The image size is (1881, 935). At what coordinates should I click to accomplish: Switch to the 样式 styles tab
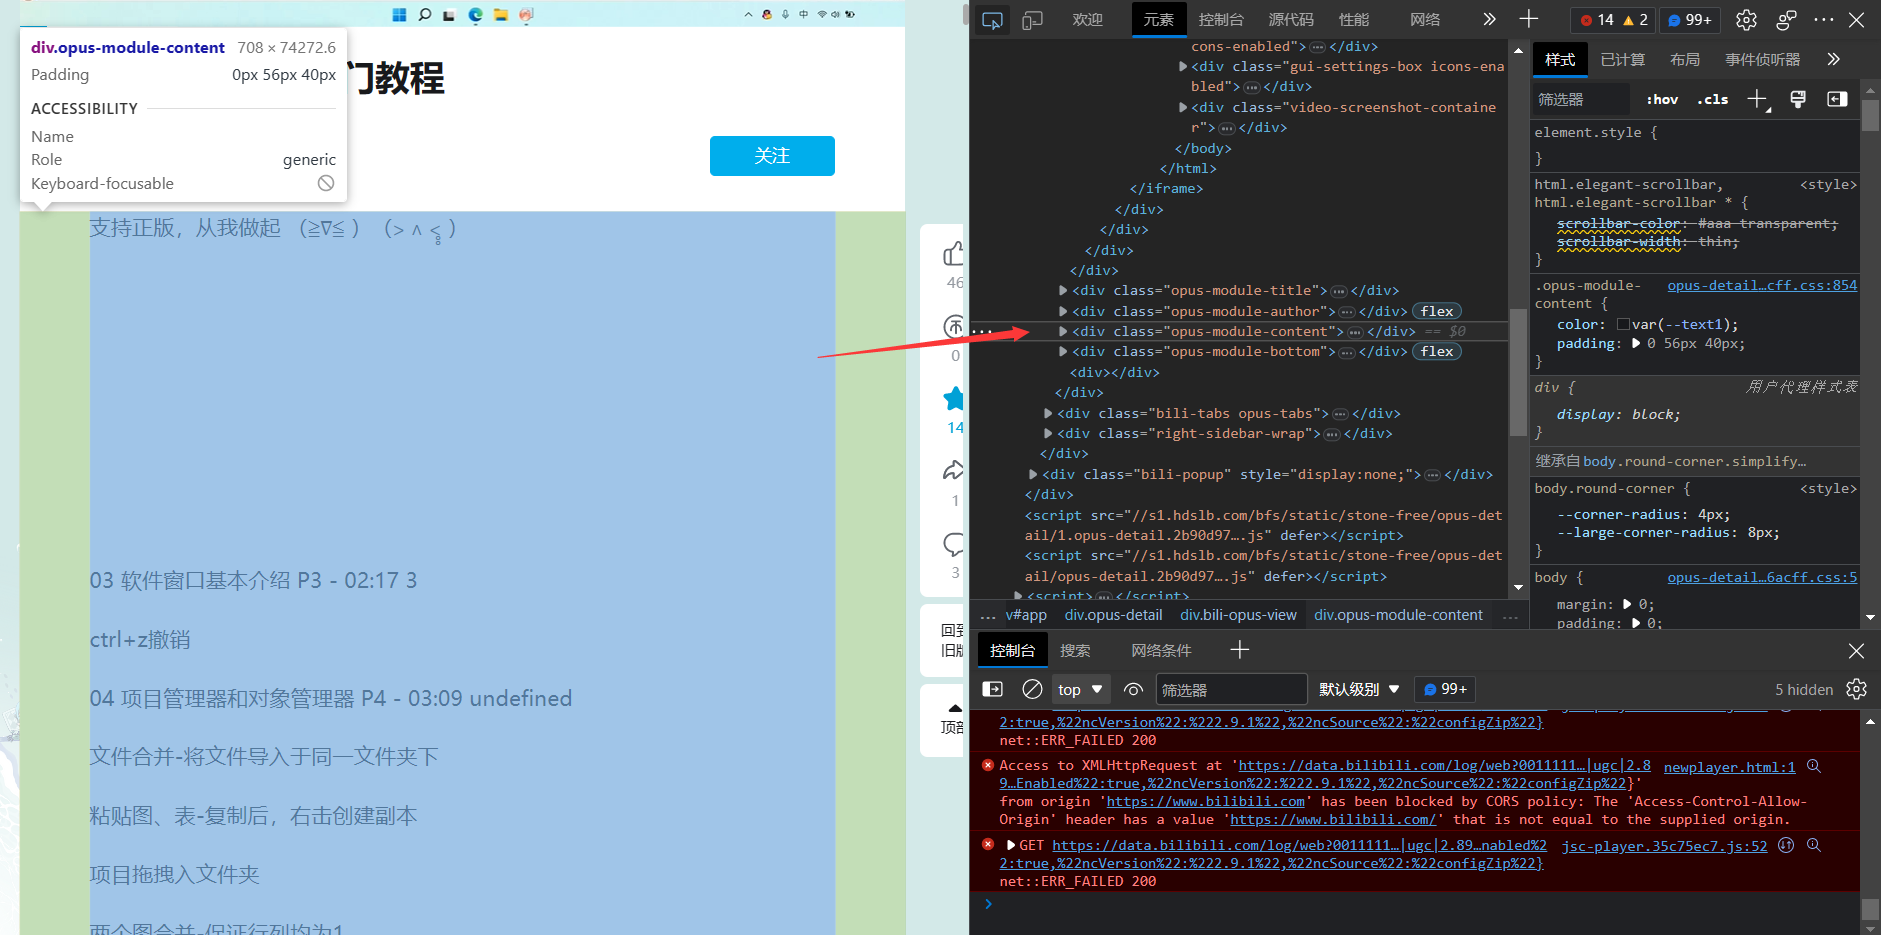(1560, 60)
